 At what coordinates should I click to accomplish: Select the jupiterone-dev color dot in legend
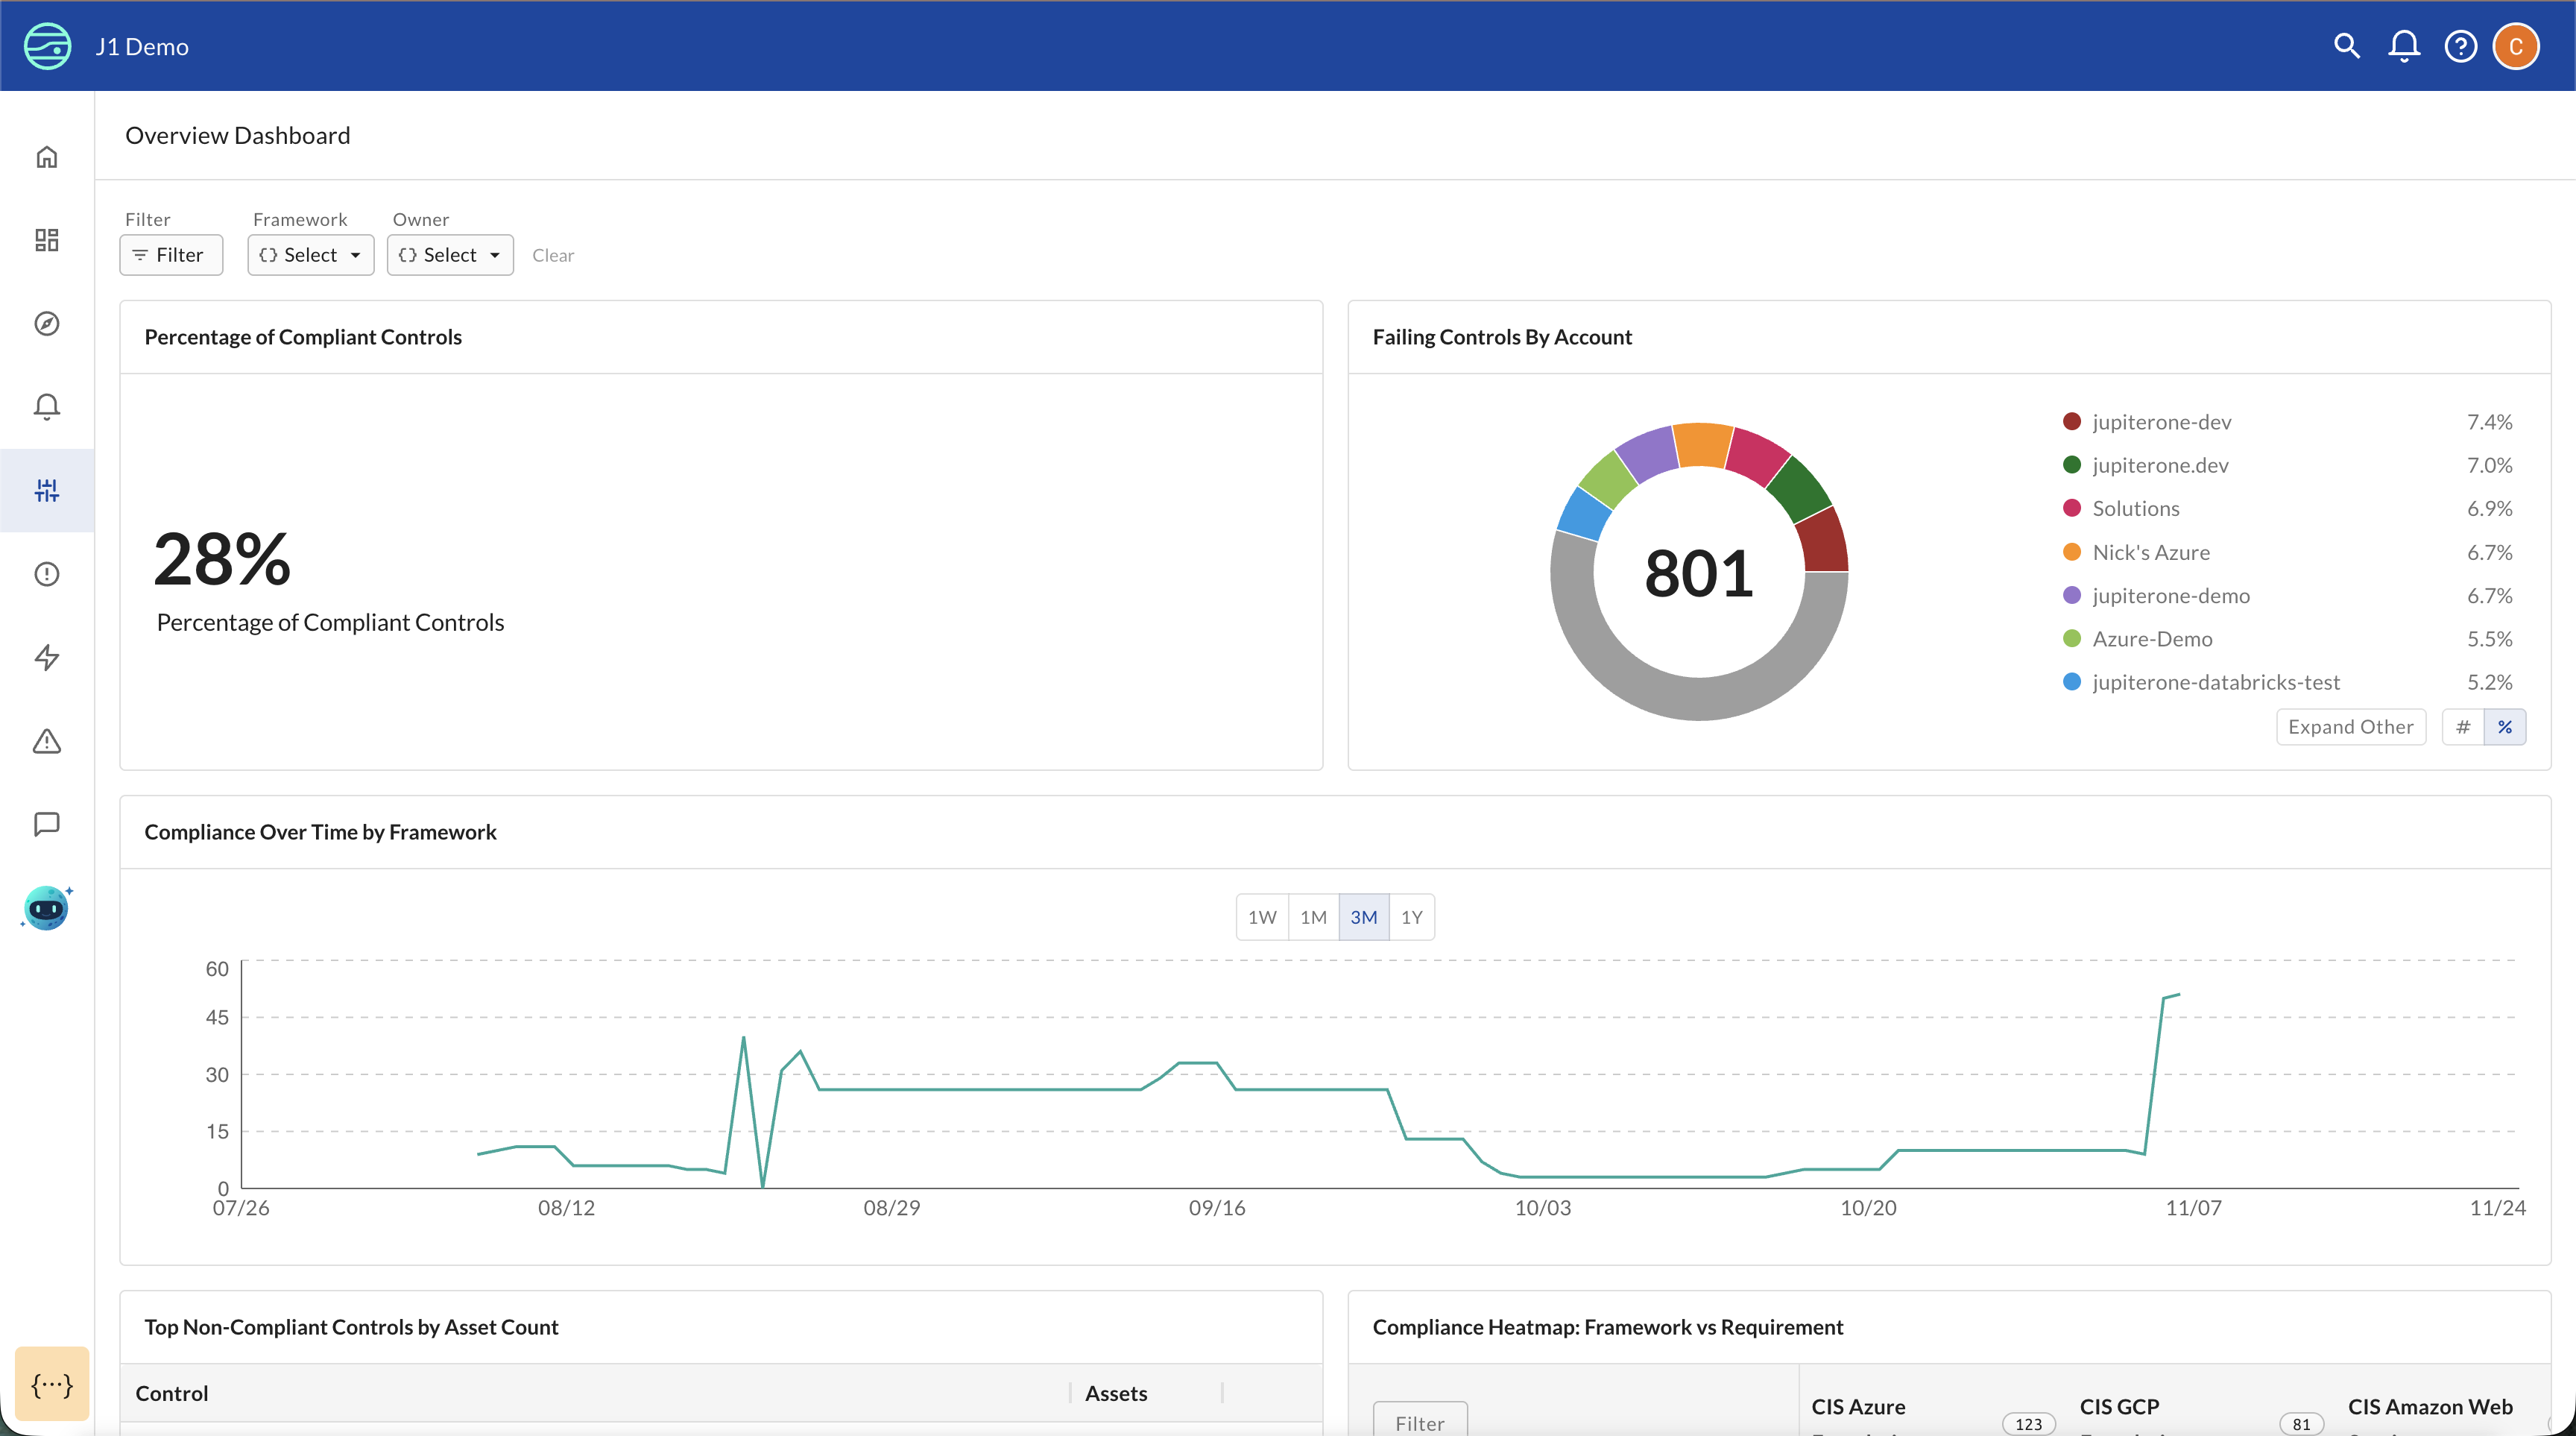pos(2073,421)
